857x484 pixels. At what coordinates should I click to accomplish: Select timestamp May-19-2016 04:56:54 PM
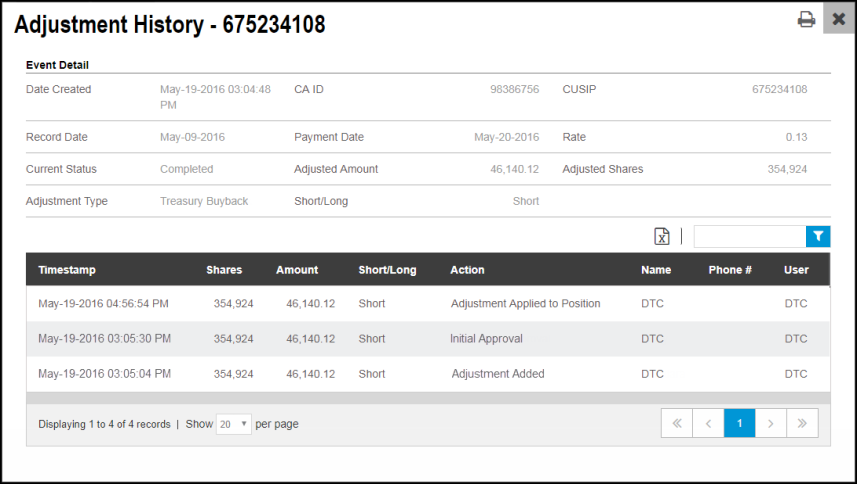pos(103,304)
